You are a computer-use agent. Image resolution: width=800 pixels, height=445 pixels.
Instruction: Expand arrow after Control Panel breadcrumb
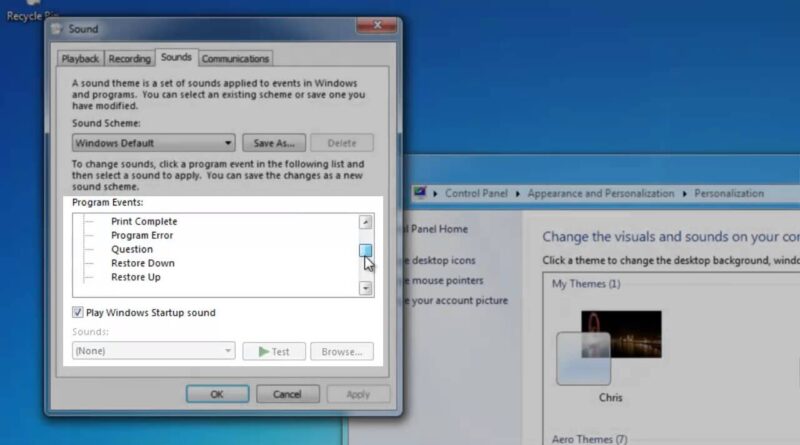click(517, 194)
